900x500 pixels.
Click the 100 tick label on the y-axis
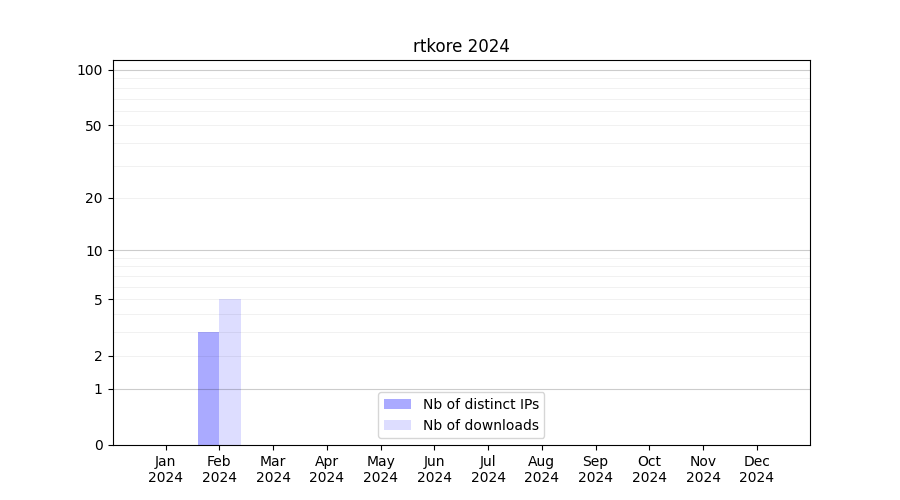click(90, 70)
